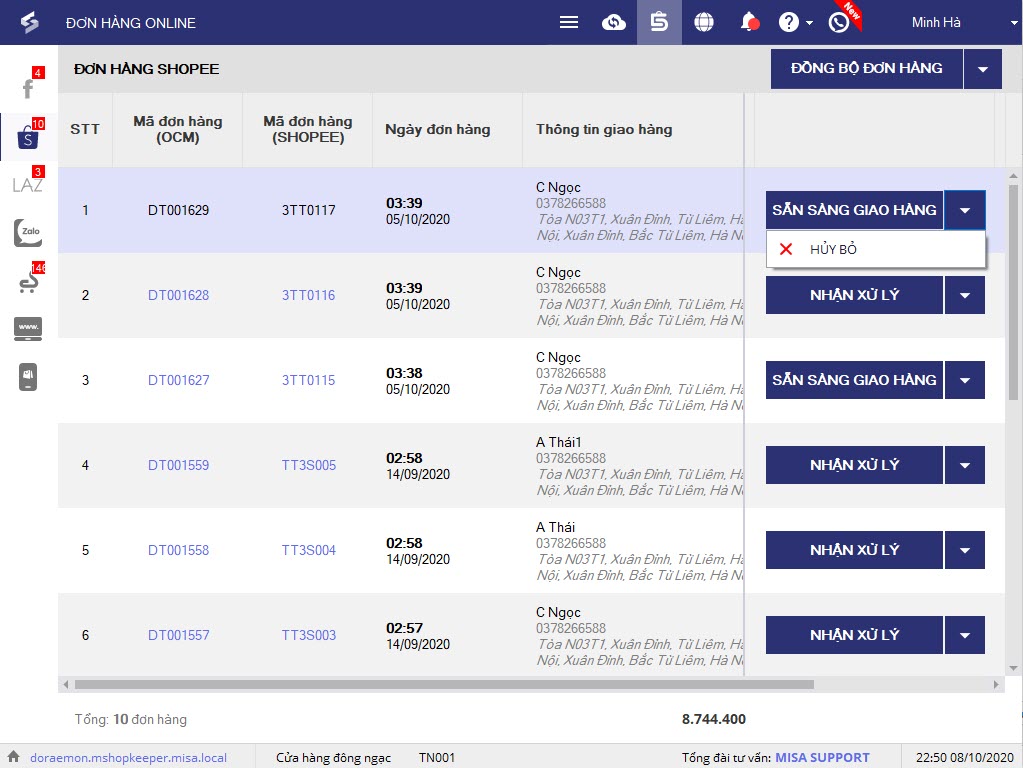The width and height of the screenshot is (1023, 768).
Task: Expand the Minh Hà user menu
Action: [x=1014, y=23]
